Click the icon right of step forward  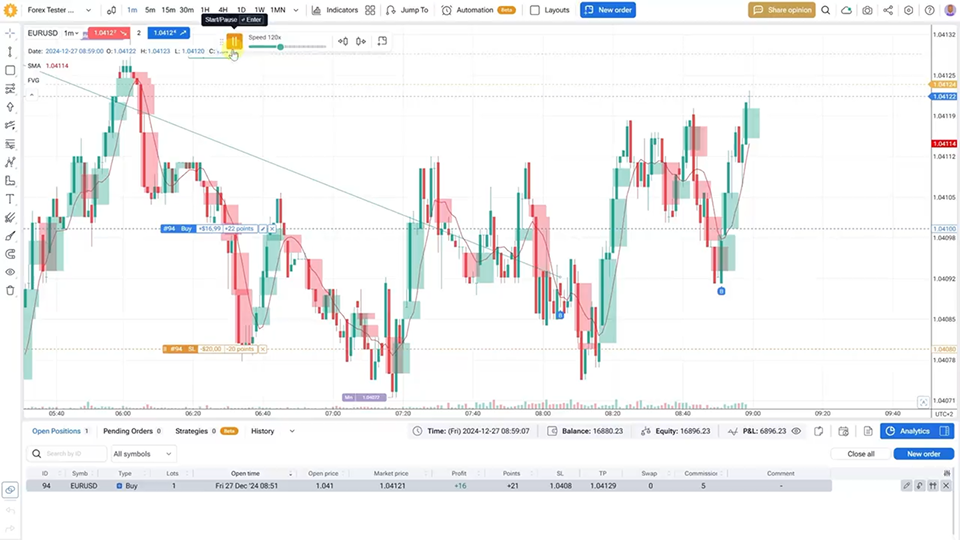(x=382, y=41)
